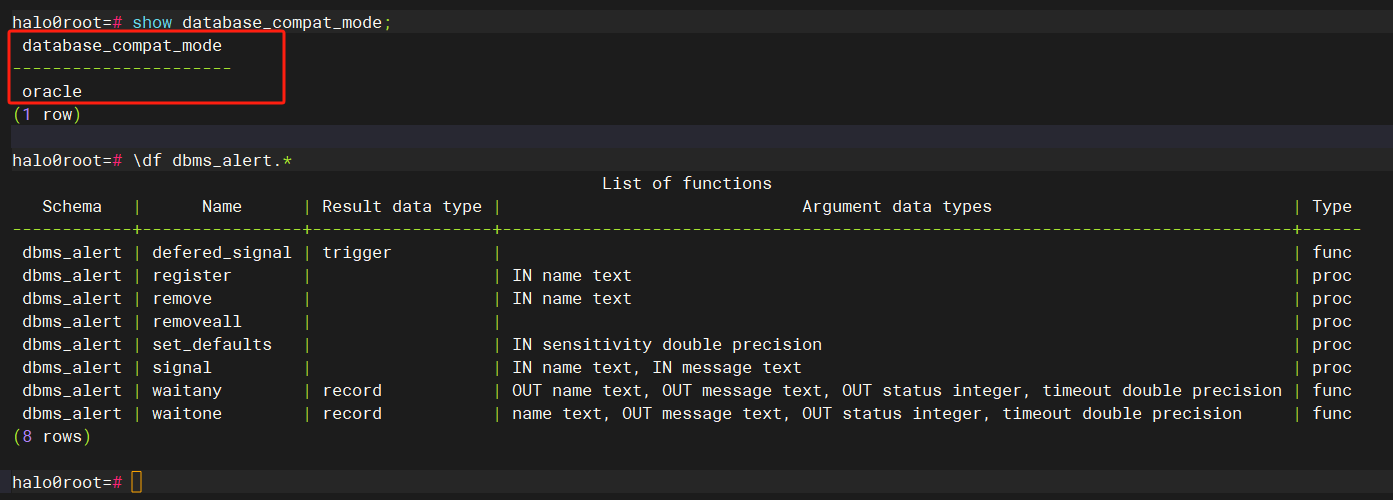Select the Name column header

tap(221, 206)
